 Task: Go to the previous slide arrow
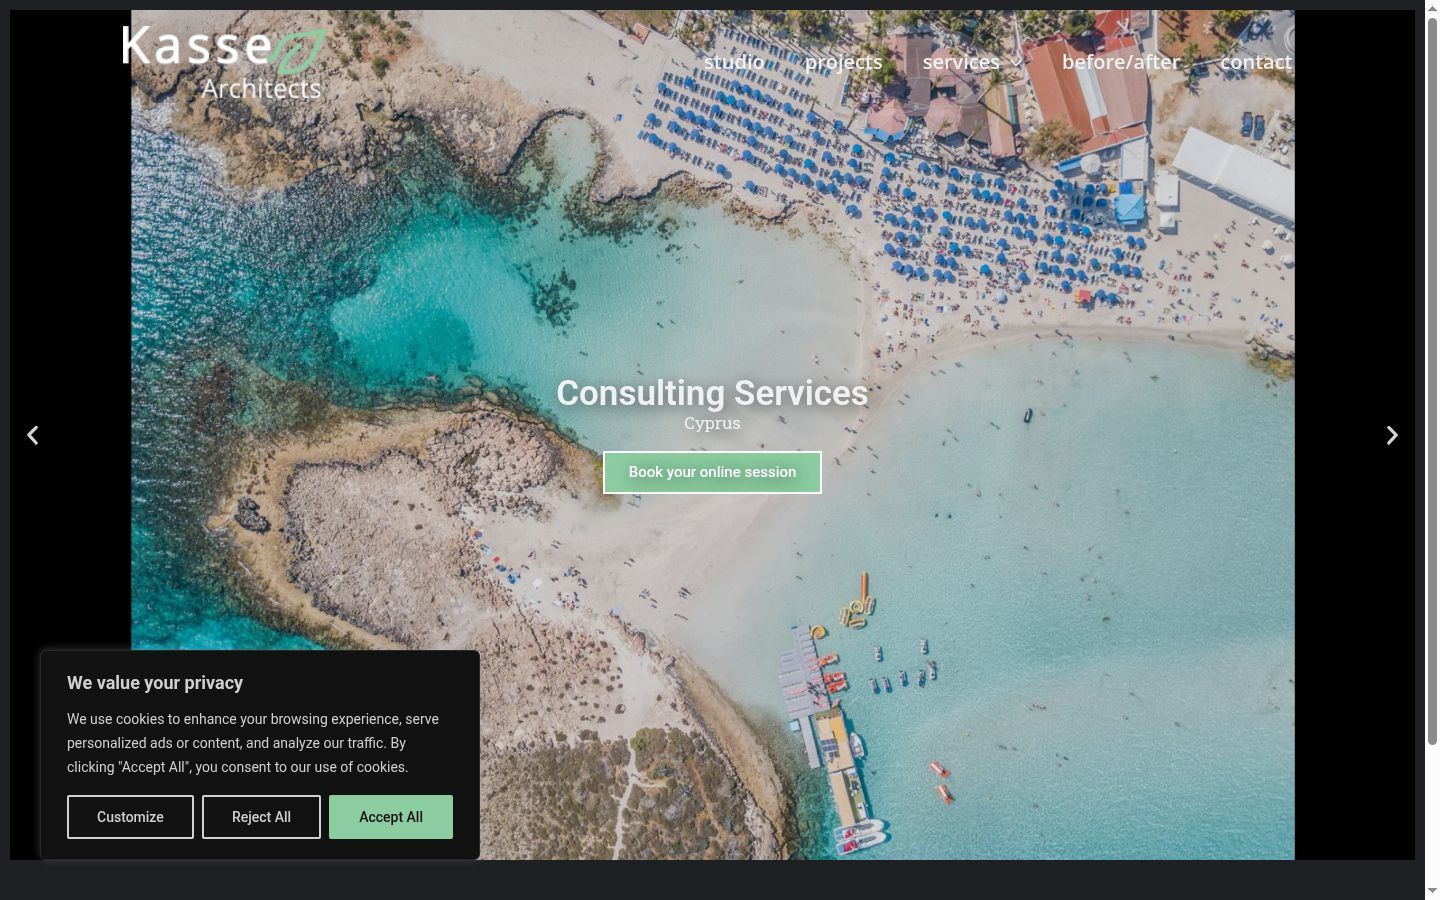click(x=33, y=435)
